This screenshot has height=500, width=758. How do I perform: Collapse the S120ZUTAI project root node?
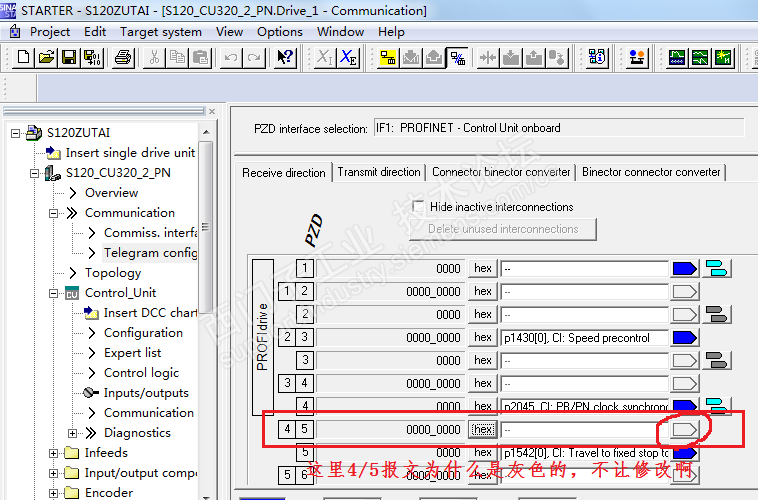click(x=15, y=132)
